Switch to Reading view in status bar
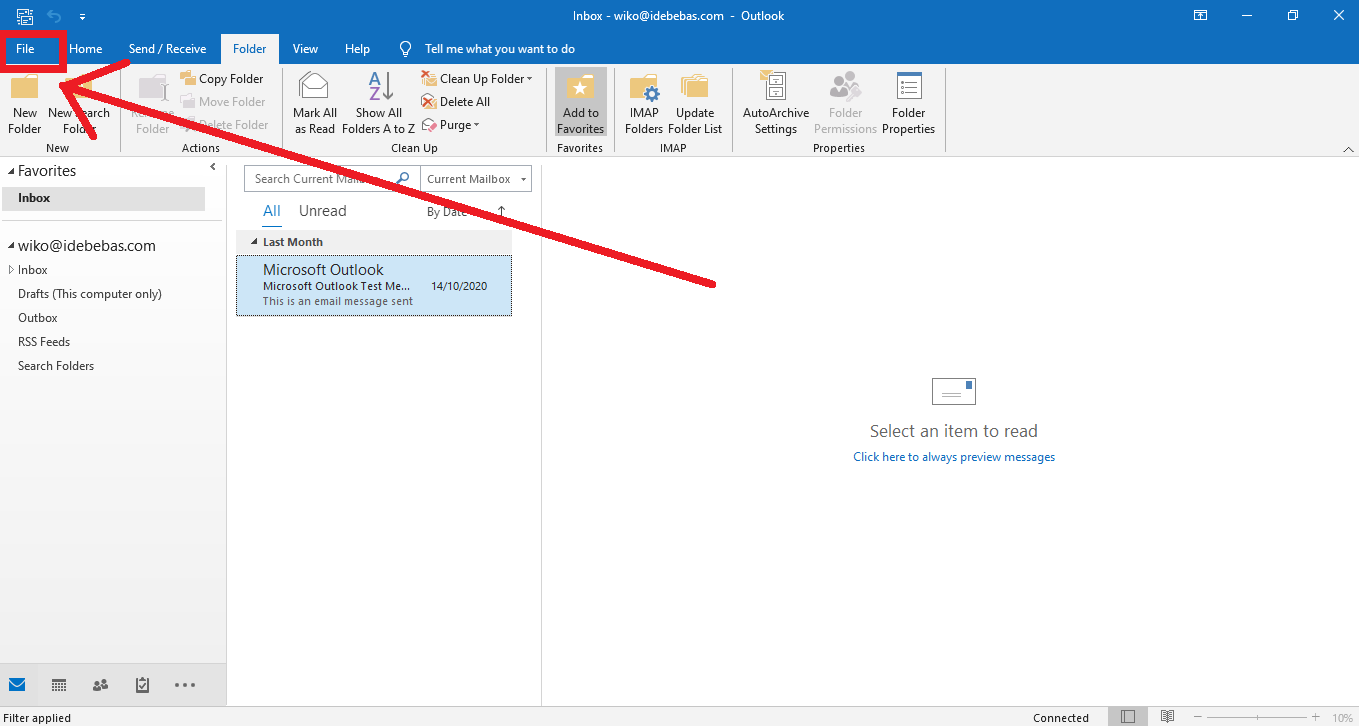Image resolution: width=1359 pixels, height=726 pixels. (1167, 717)
